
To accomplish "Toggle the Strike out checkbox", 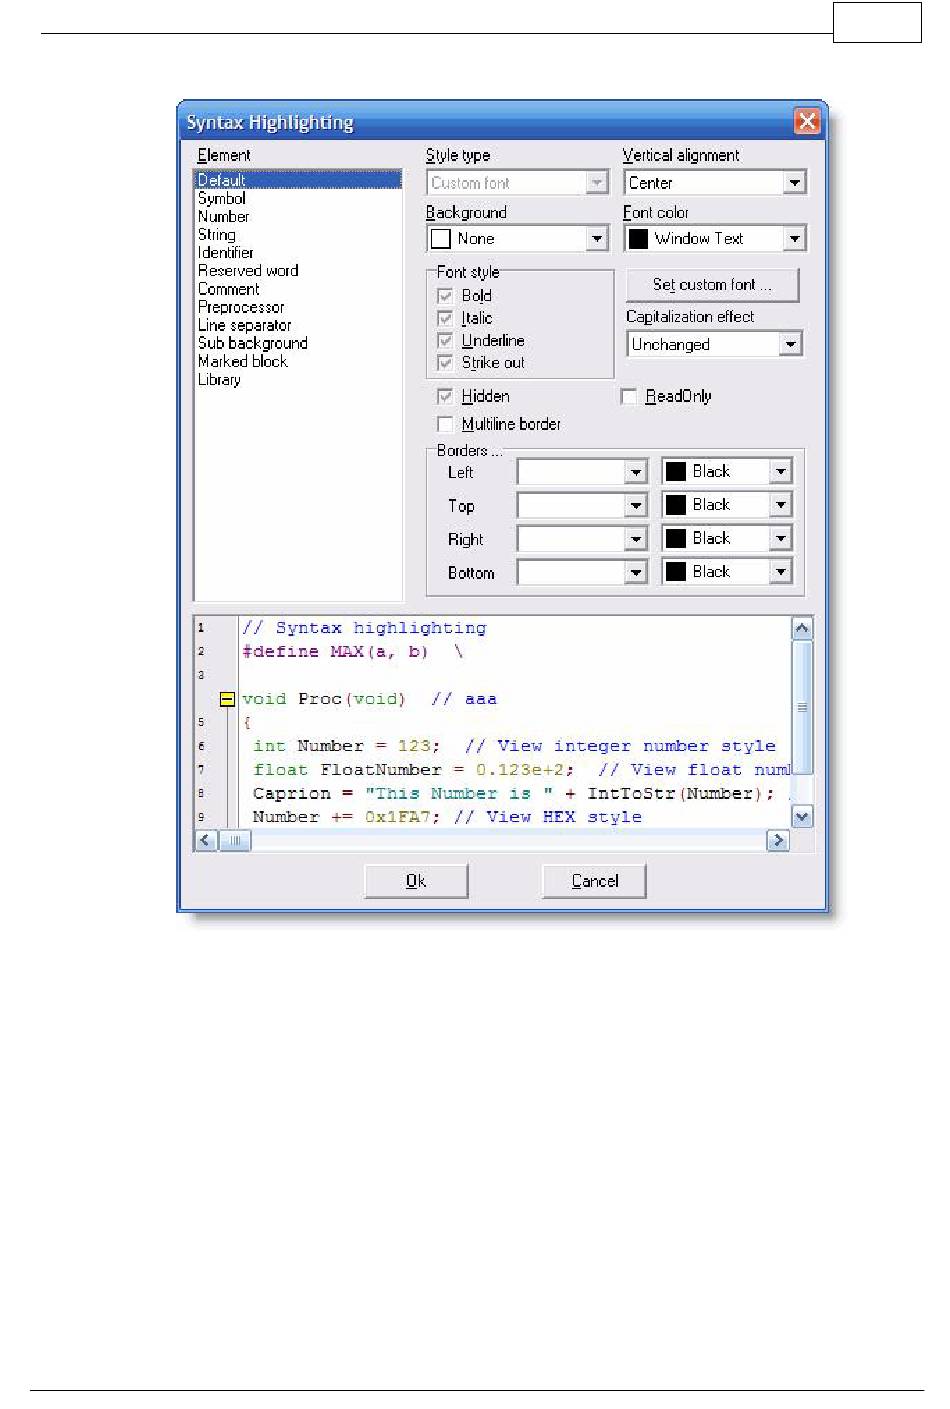I will tap(445, 362).
